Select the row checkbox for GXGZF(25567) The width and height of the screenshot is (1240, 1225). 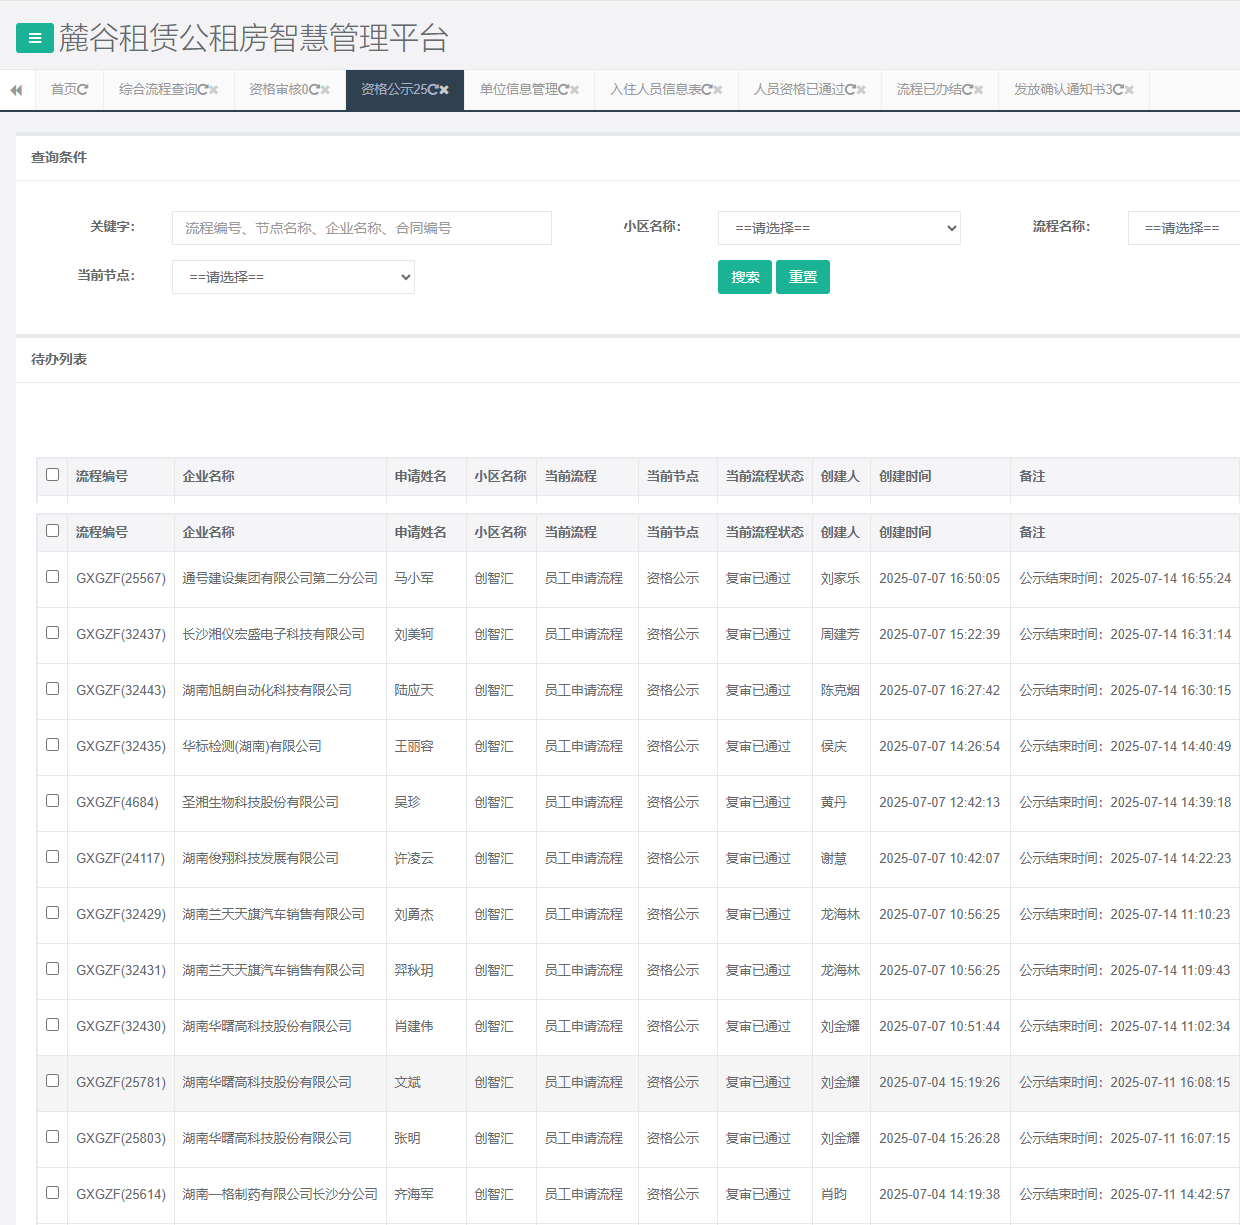click(53, 577)
